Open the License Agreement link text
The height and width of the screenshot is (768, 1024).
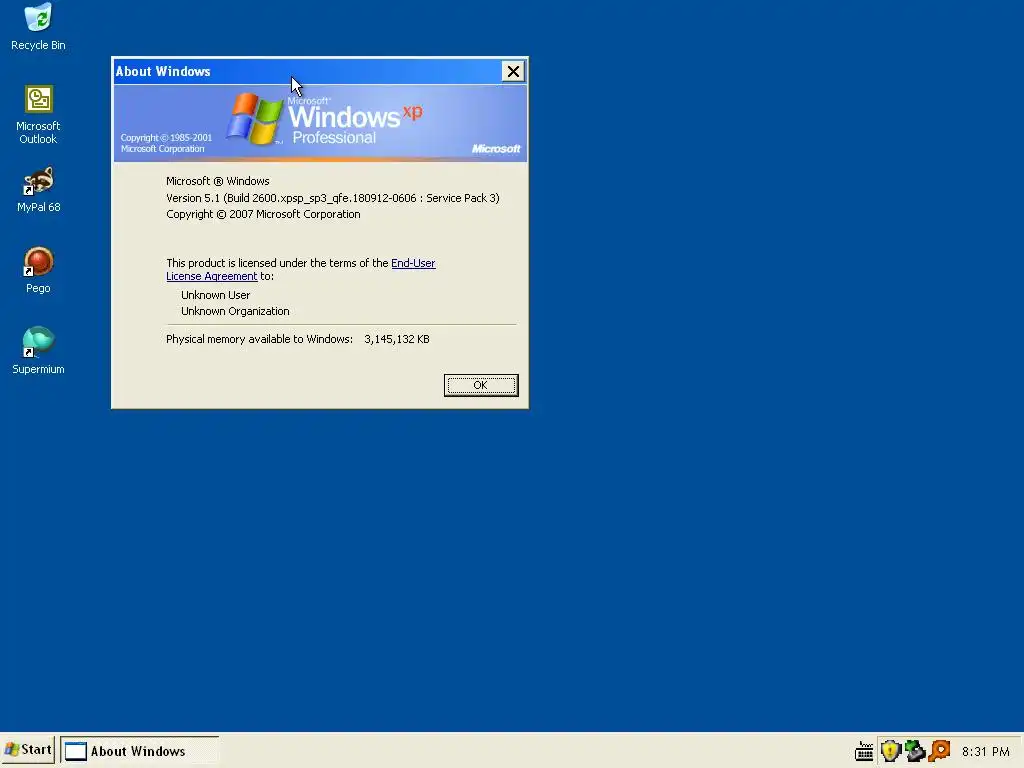coord(212,276)
